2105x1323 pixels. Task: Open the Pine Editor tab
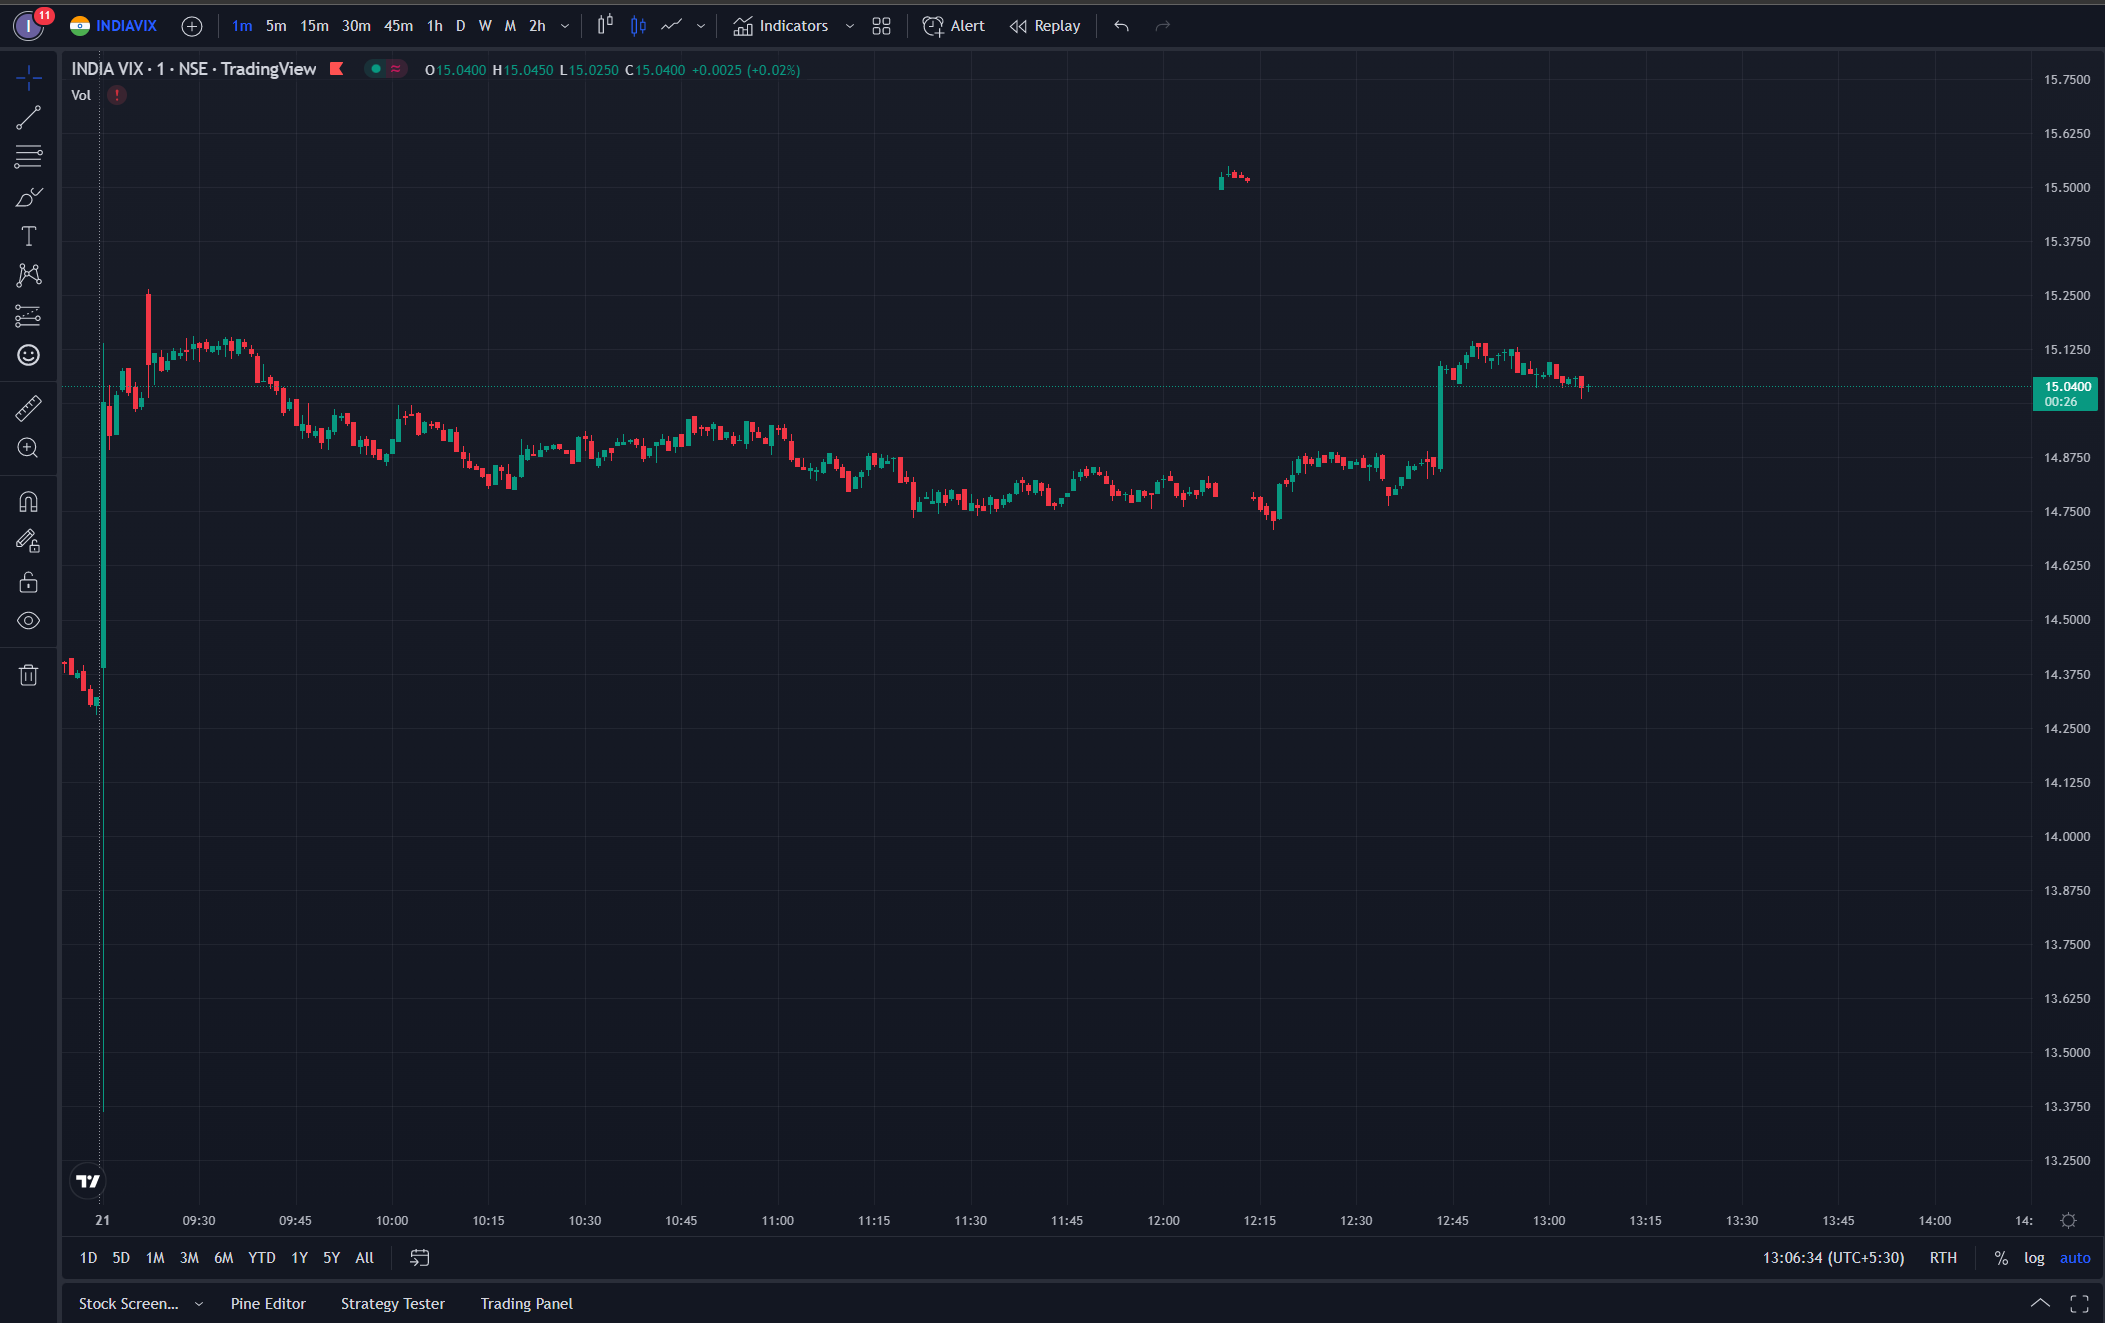click(268, 1303)
